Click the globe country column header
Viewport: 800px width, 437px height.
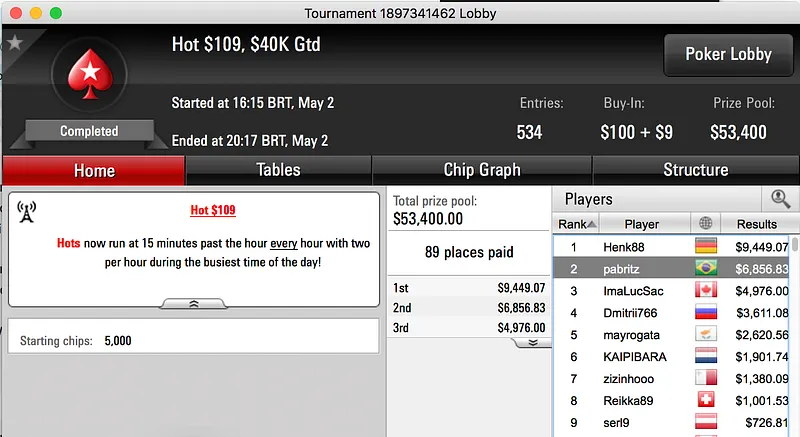click(707, 224)
